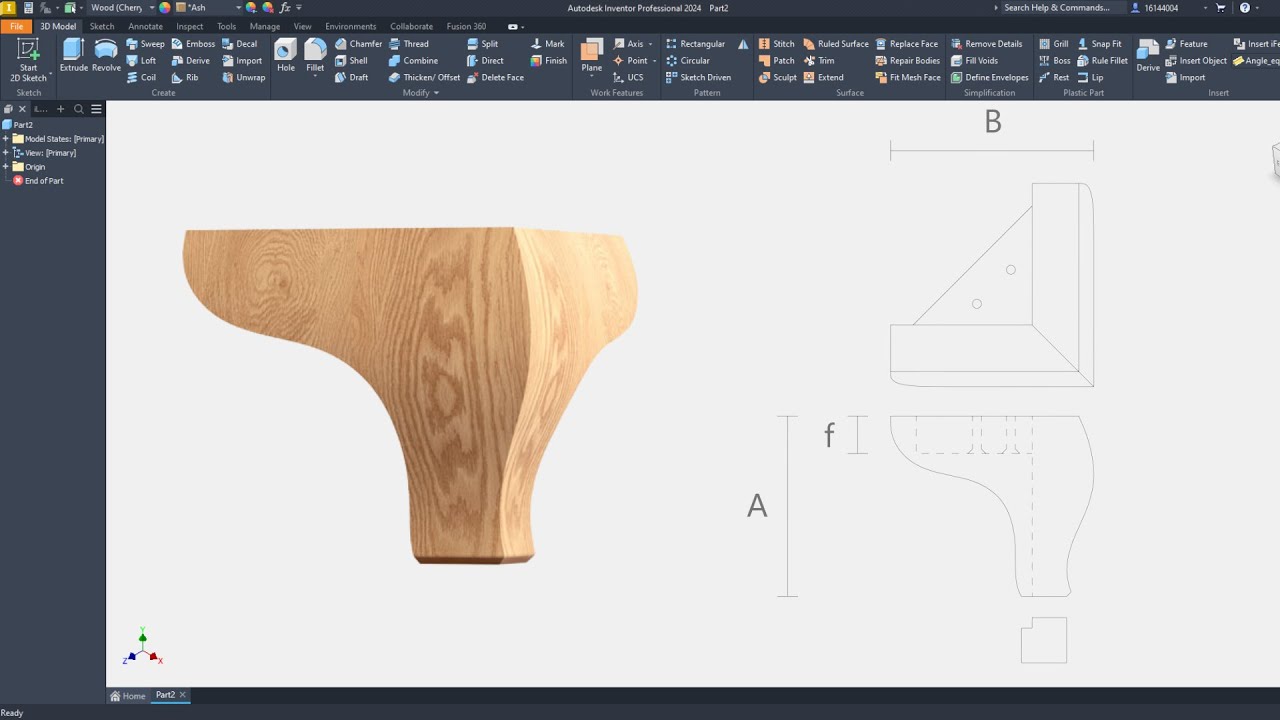Select the Shell tool
The height and width of the screenshot is (720, 1280).
click(x=351, y=61)
